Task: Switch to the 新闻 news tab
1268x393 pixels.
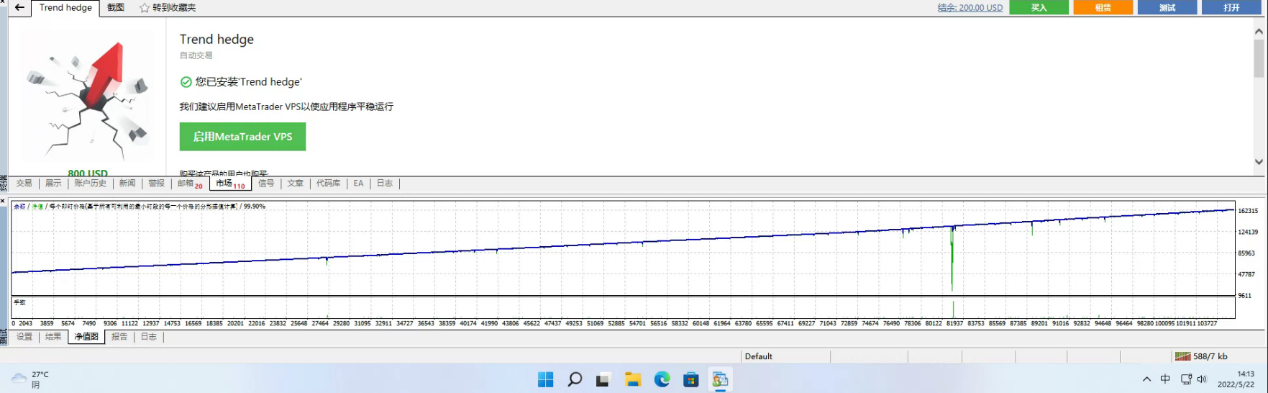Action: 127,183
